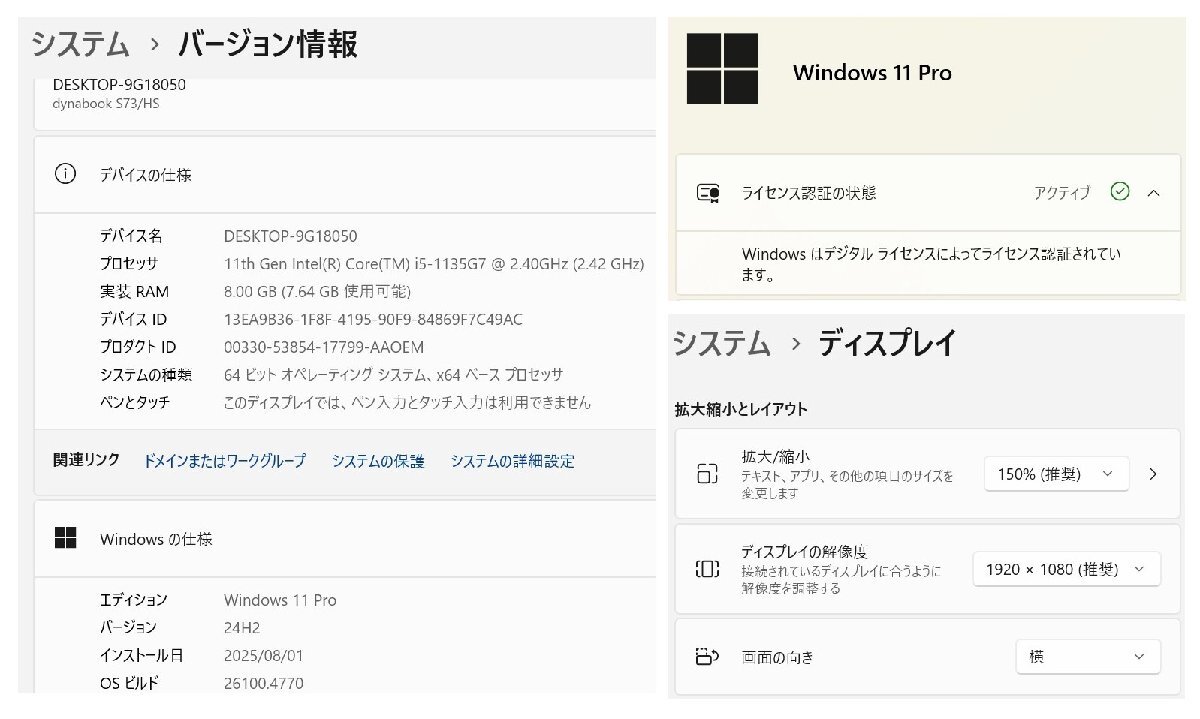The width and height of the screenshot is (1200, 719).
Task: Select the edition value Windows 11 Pro
Action: [x=280, y=600]
